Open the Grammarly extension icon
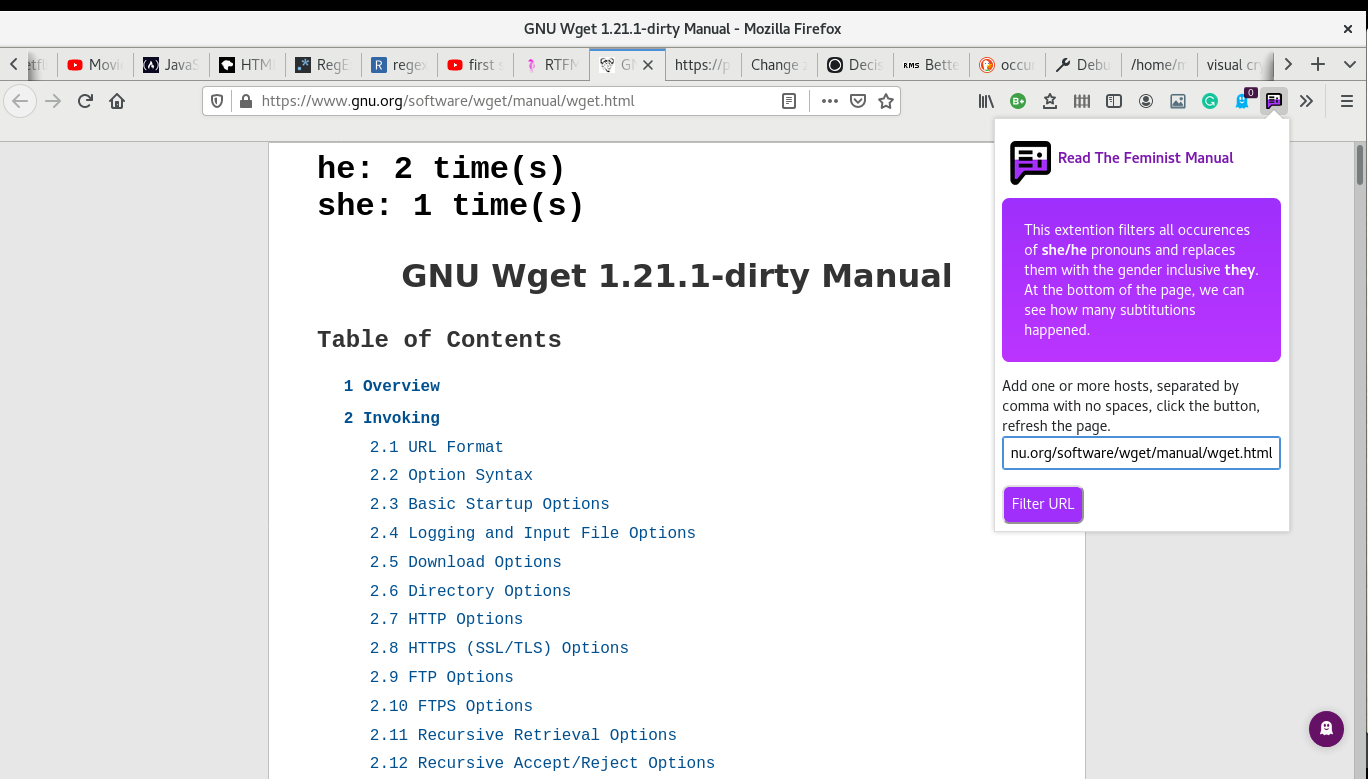This screenshot has height=779, width=1368. [x=1210, y=101]
